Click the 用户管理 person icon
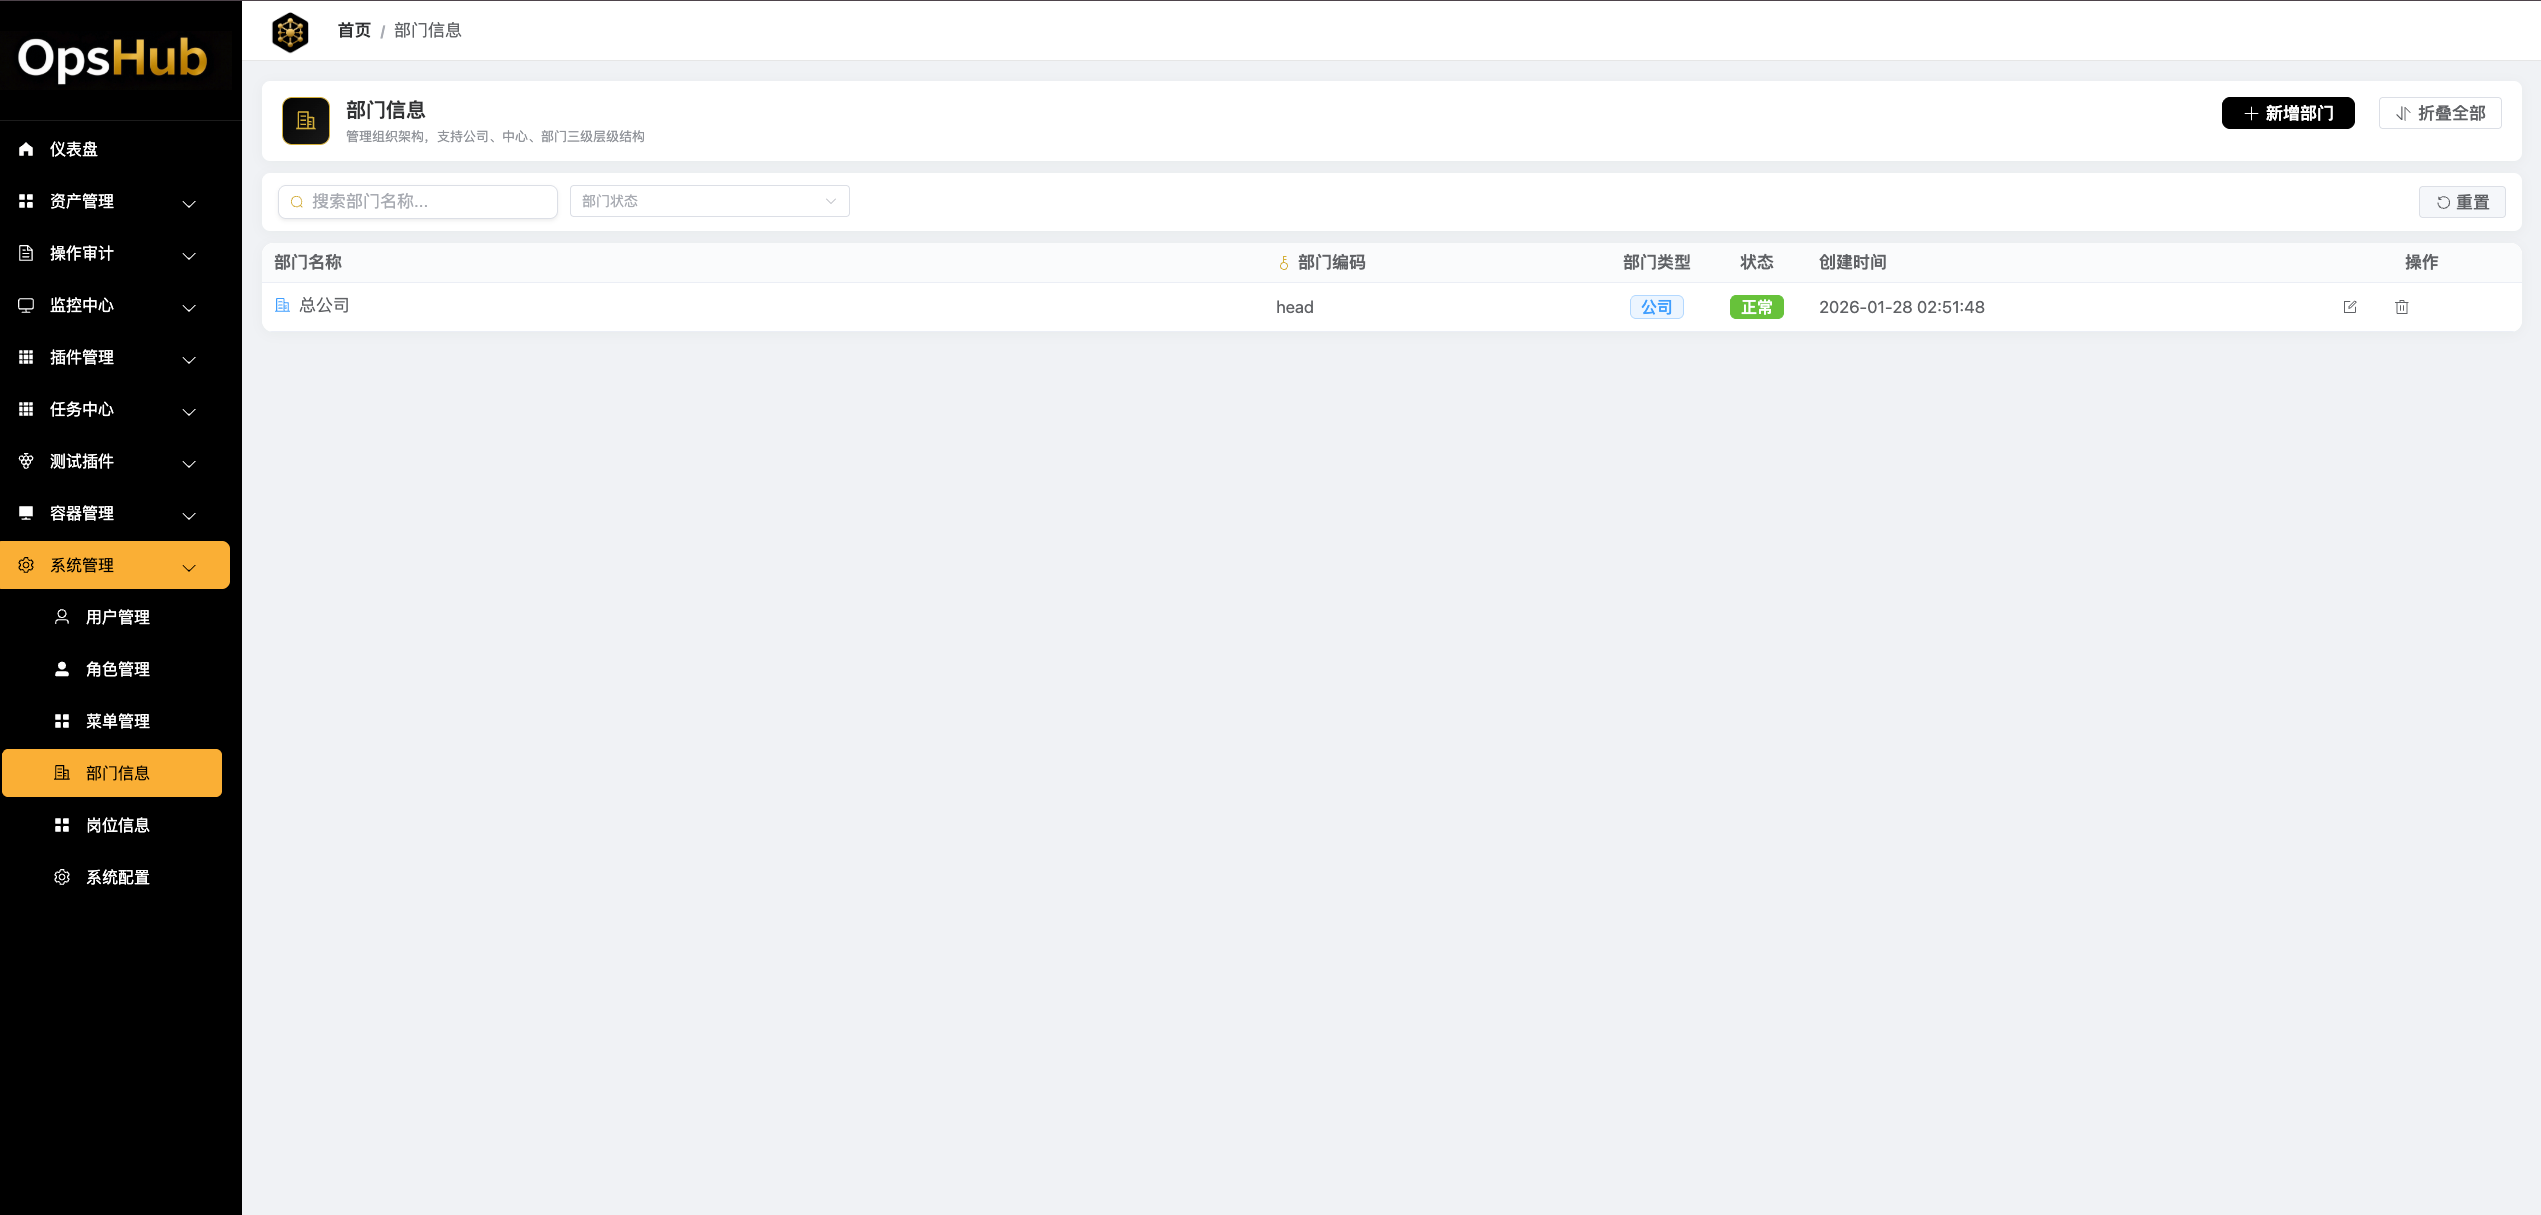Screen dimensions: 2541x1215 [x=62, y=617]
